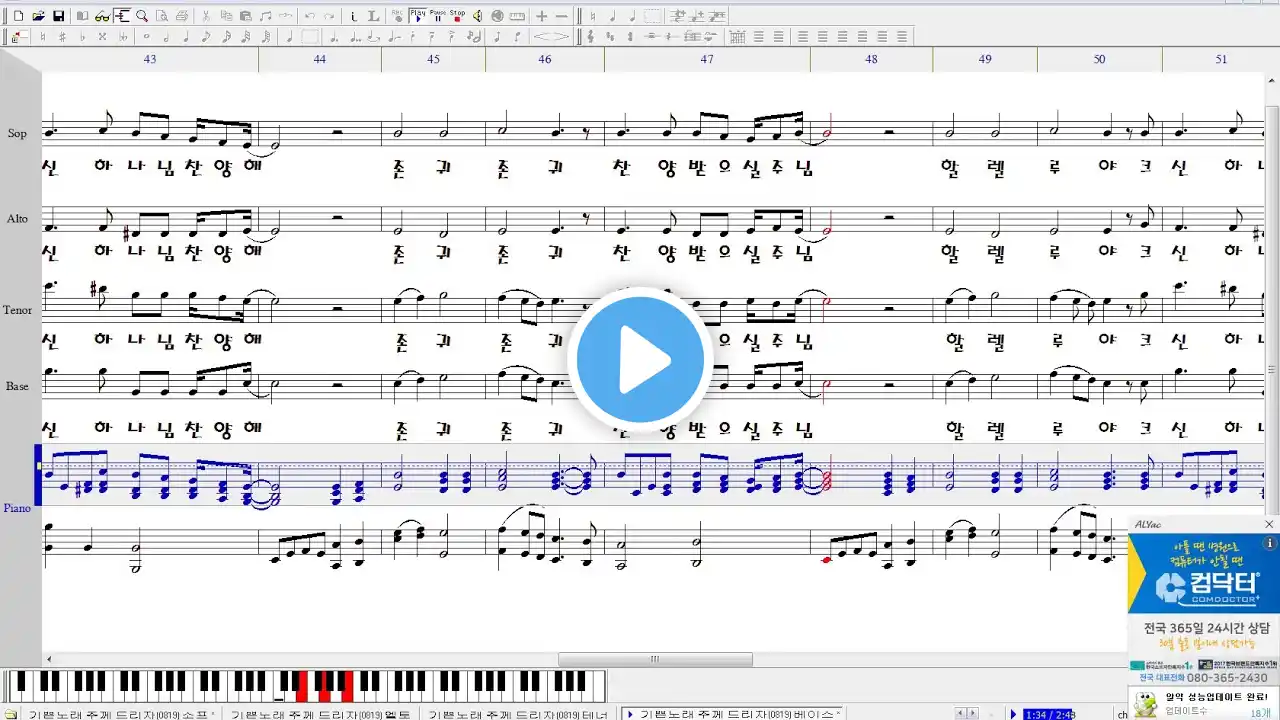This screenshot has width=1280, height=720.
Task: Click the Play button in the toolbar
Action: click(417, 16)
